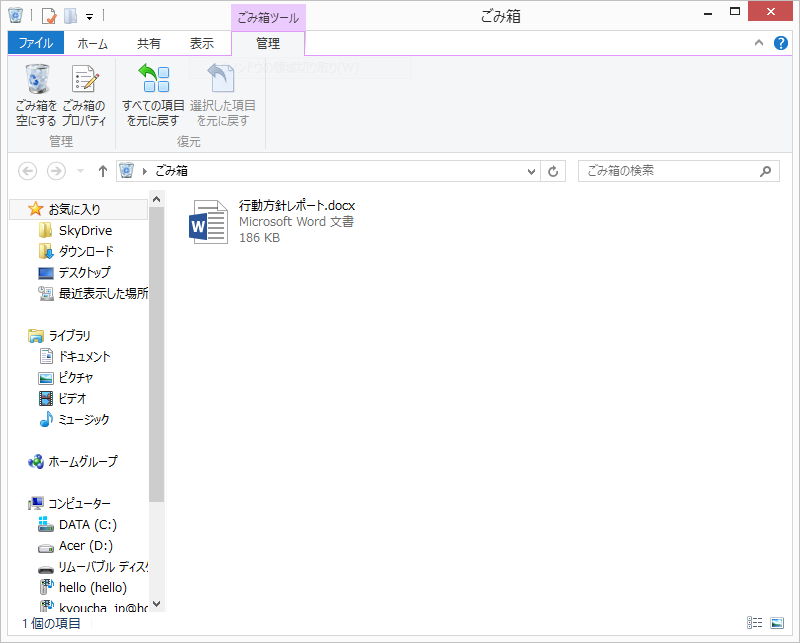Click the Help question mark icon

pos(781,43)
